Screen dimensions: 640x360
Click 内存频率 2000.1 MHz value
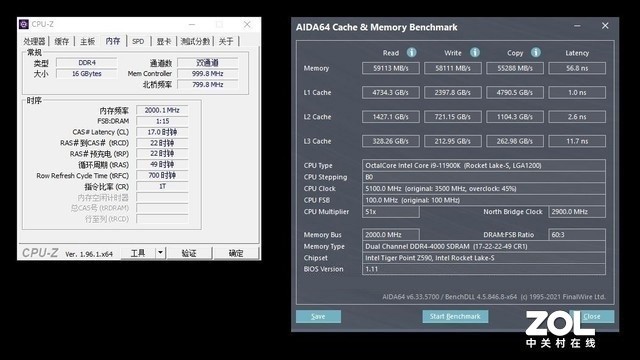point(162,110)
